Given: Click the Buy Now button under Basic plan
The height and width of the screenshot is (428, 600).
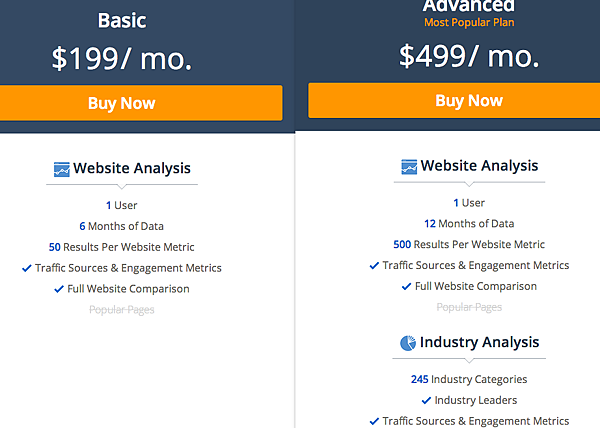Looking at the screenshot, I should click(x=141, y=103).
